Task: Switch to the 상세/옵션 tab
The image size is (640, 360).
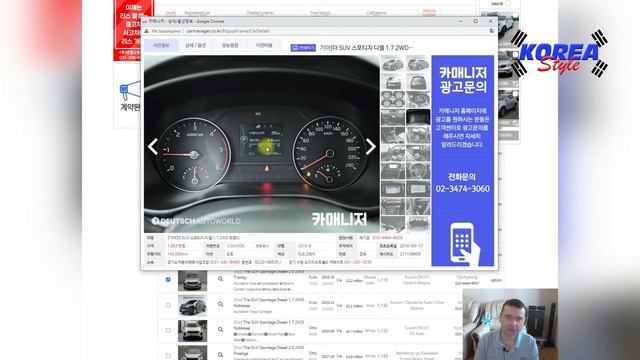Action: pyautogui.click(x=196, y=45)
